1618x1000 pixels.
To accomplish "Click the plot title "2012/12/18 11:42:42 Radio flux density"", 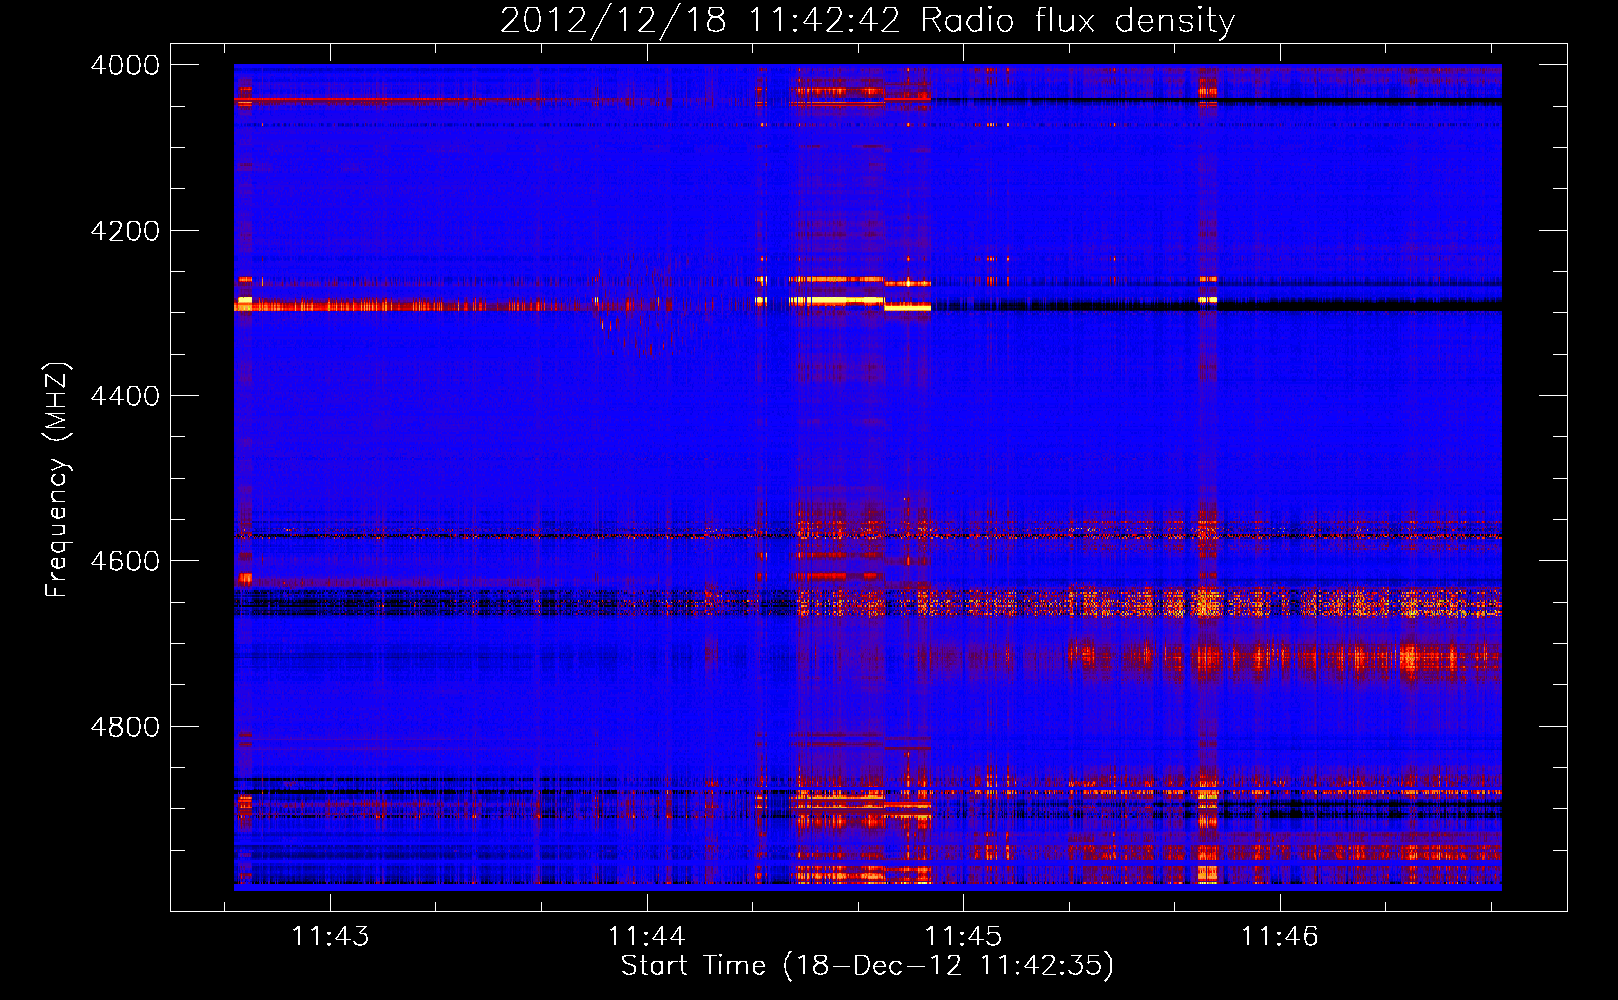I will tap(867, 21).
